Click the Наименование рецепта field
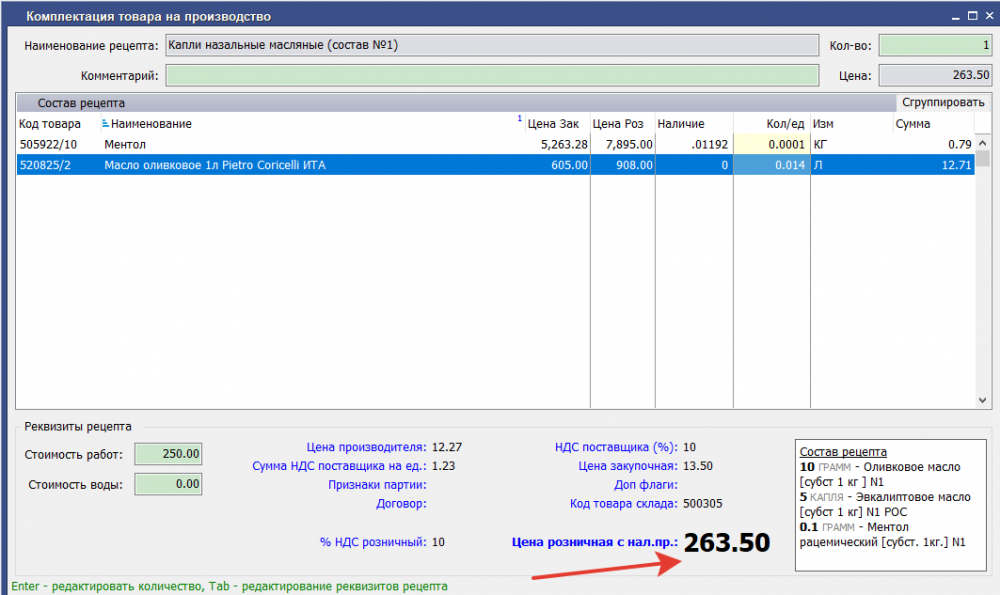Image resolution: width=1000 pixels, height=595 pixels. point(492,45)
